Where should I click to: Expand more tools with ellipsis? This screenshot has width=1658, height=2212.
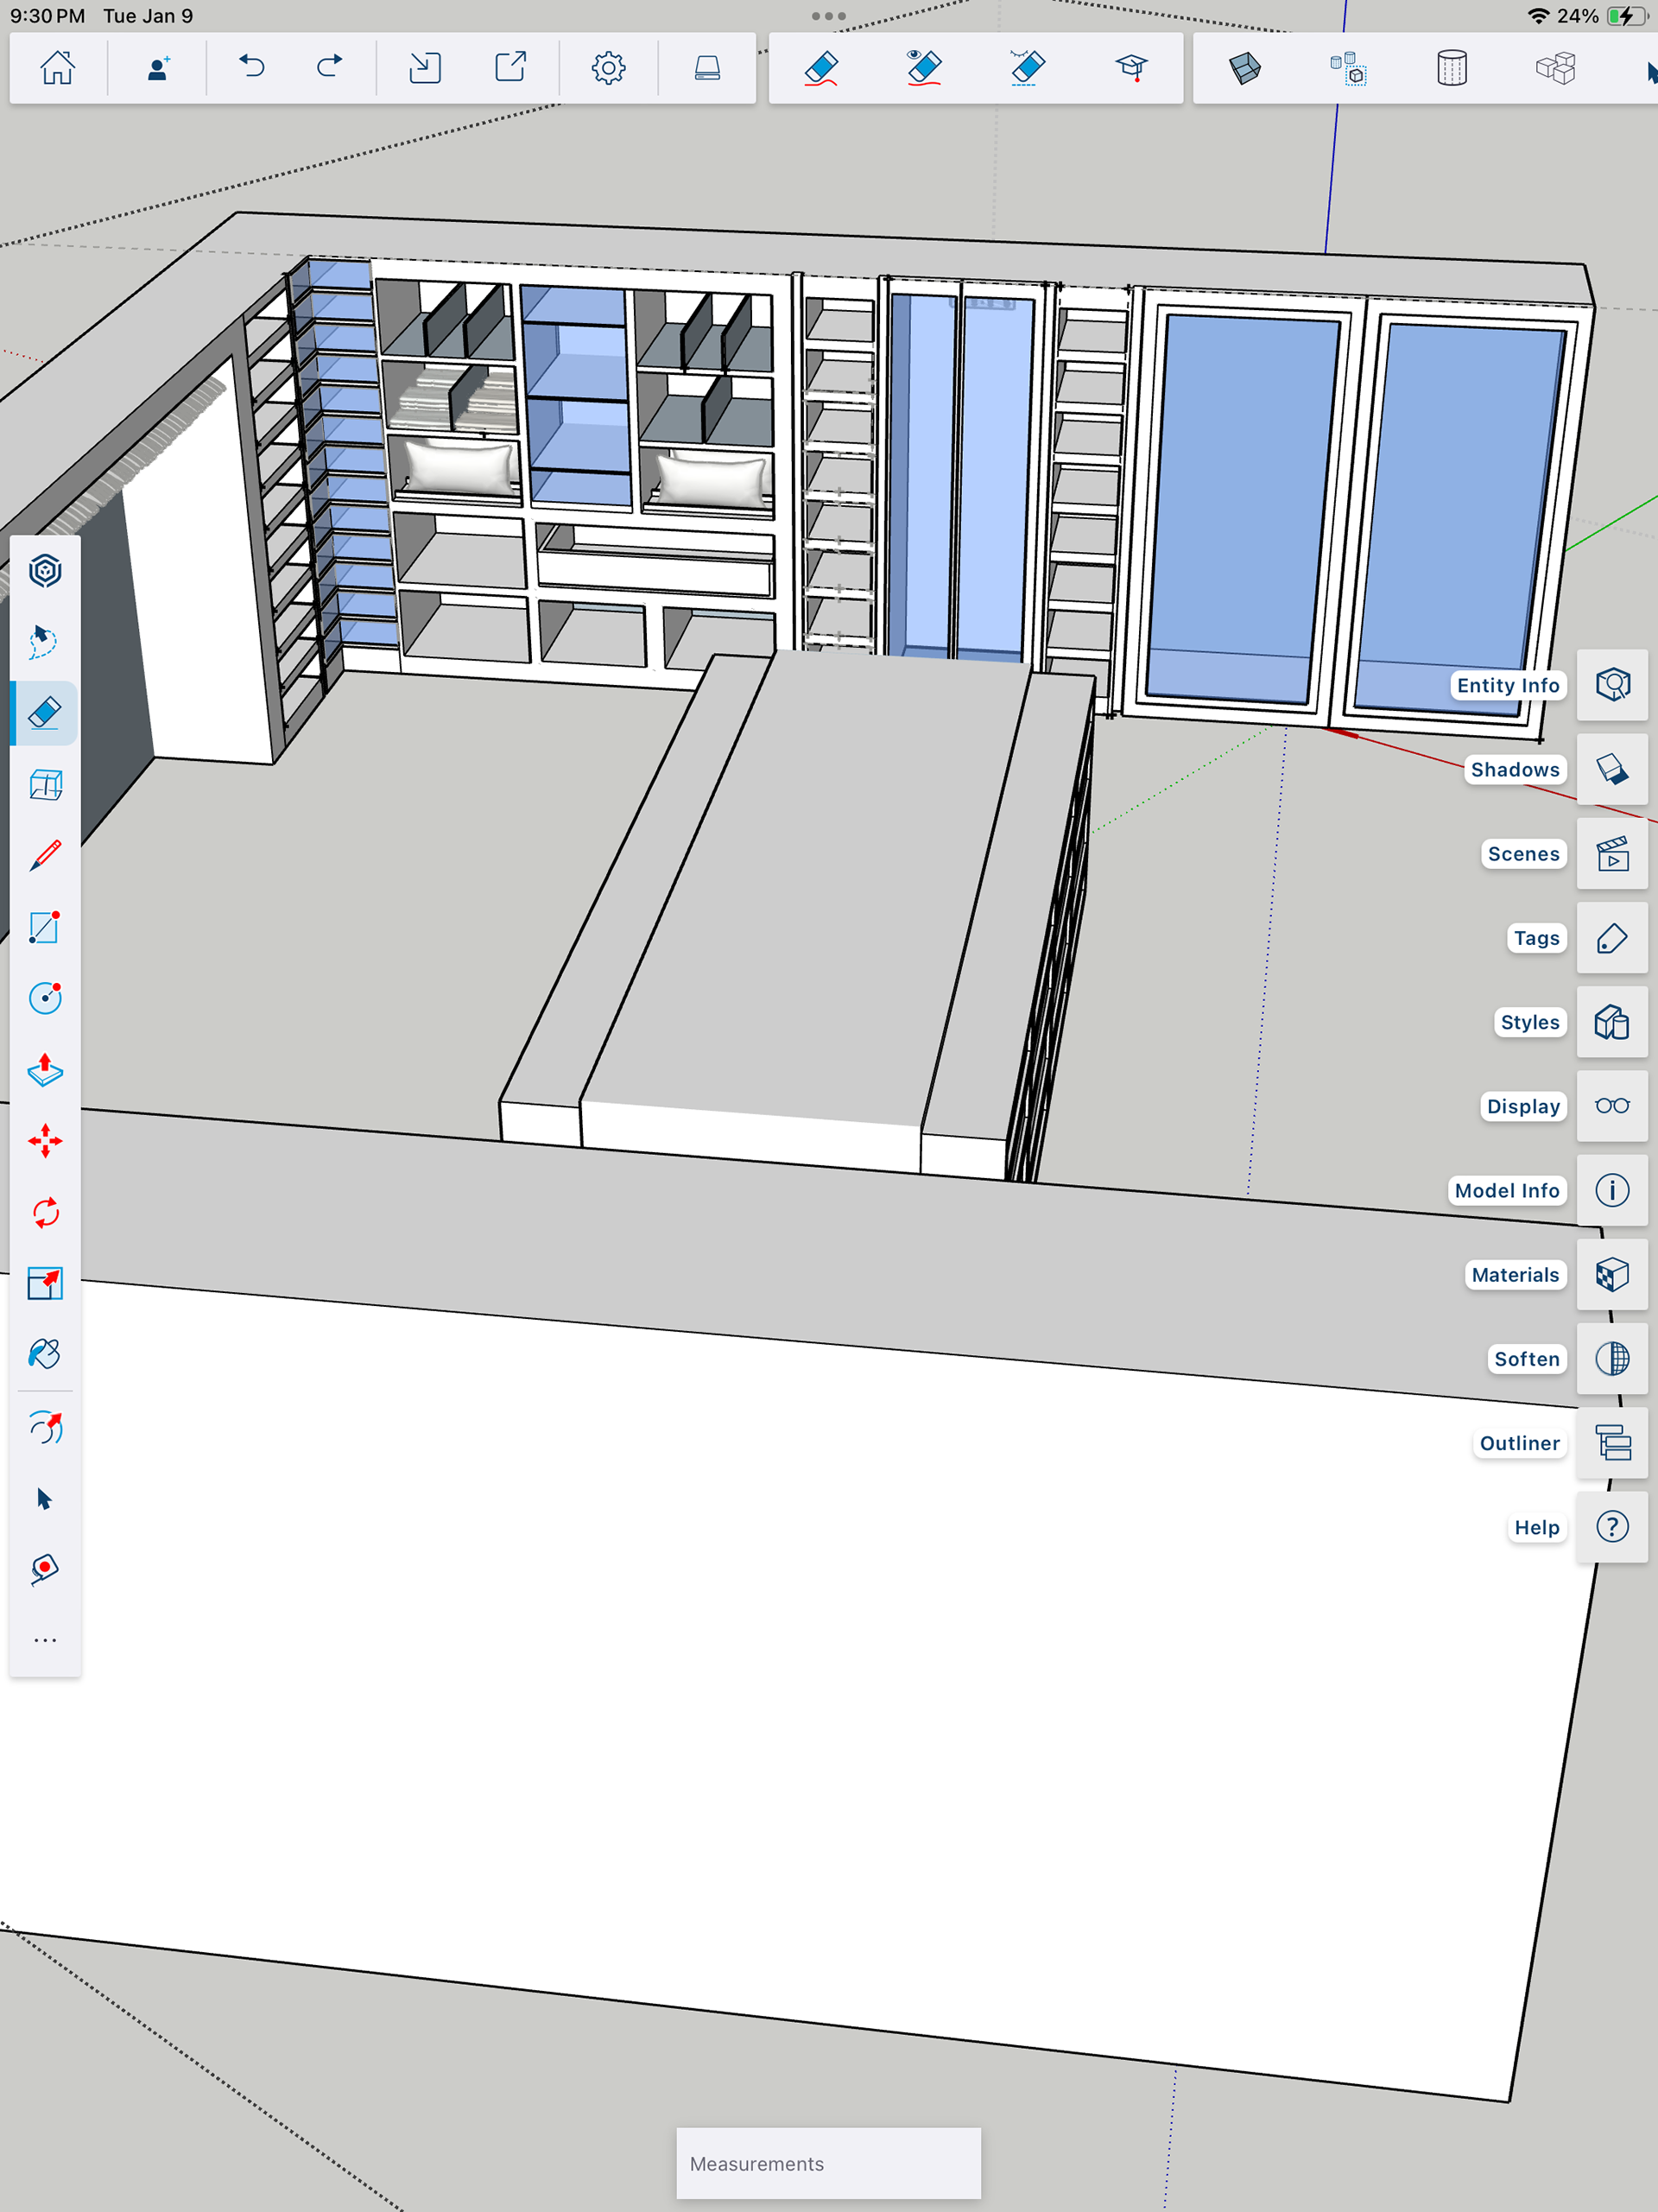[45, 1641]
